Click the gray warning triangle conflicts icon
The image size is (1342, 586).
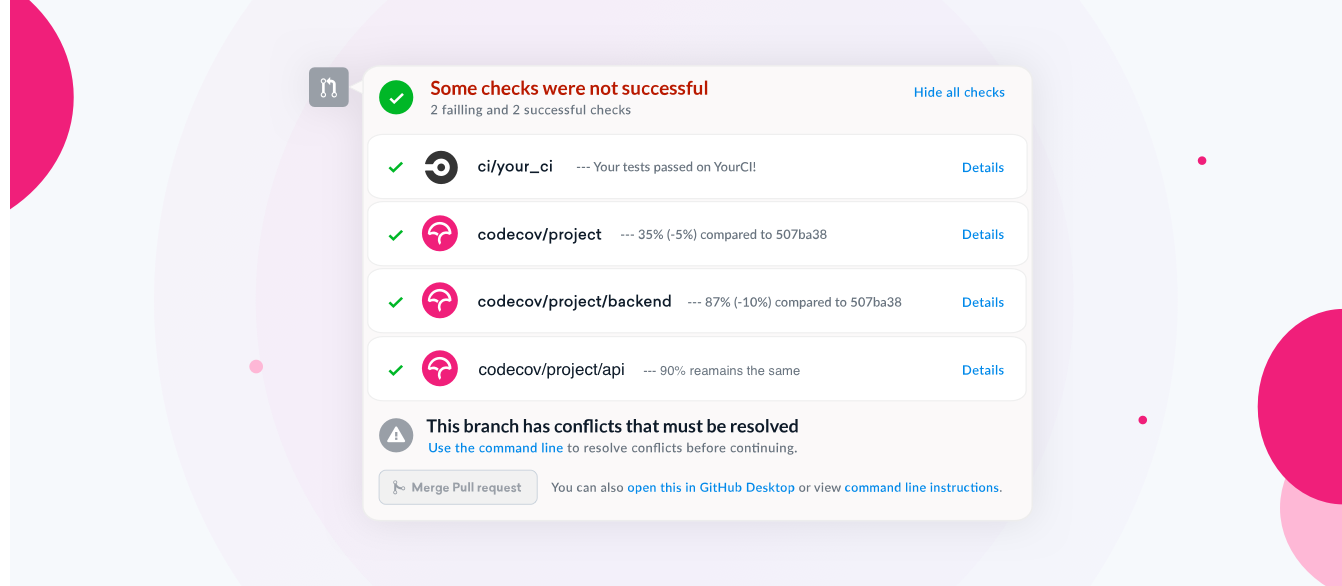(x=396, y=435)
